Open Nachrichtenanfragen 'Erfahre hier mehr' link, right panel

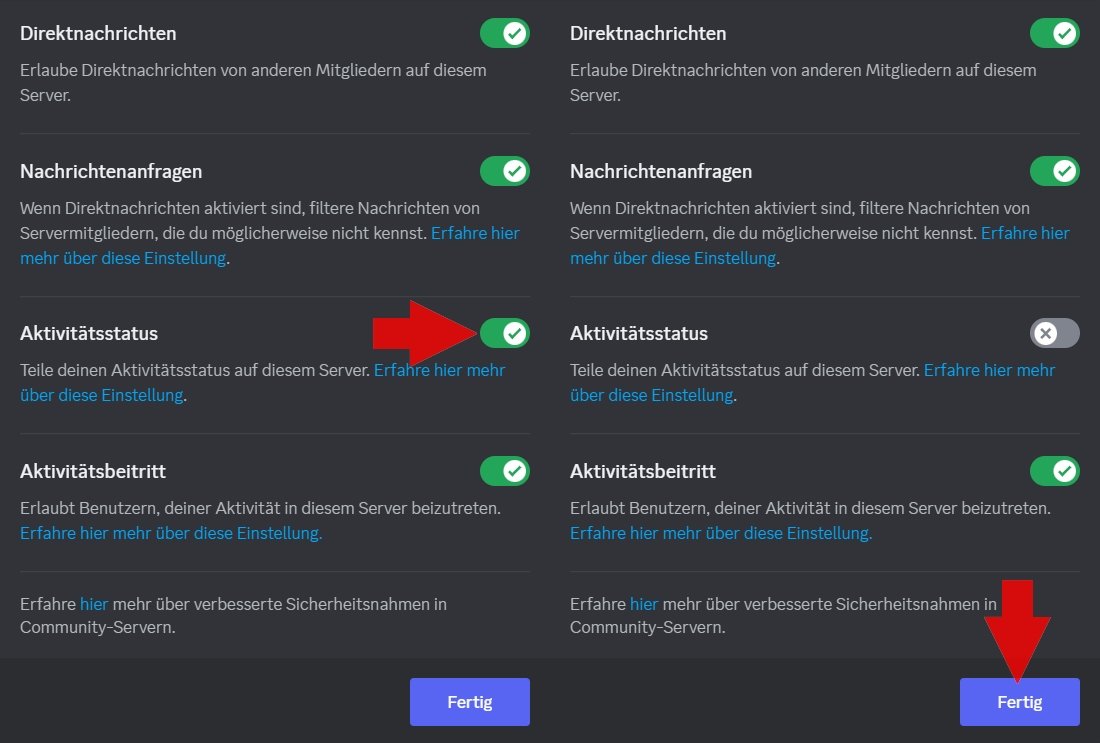[1024, 233]
